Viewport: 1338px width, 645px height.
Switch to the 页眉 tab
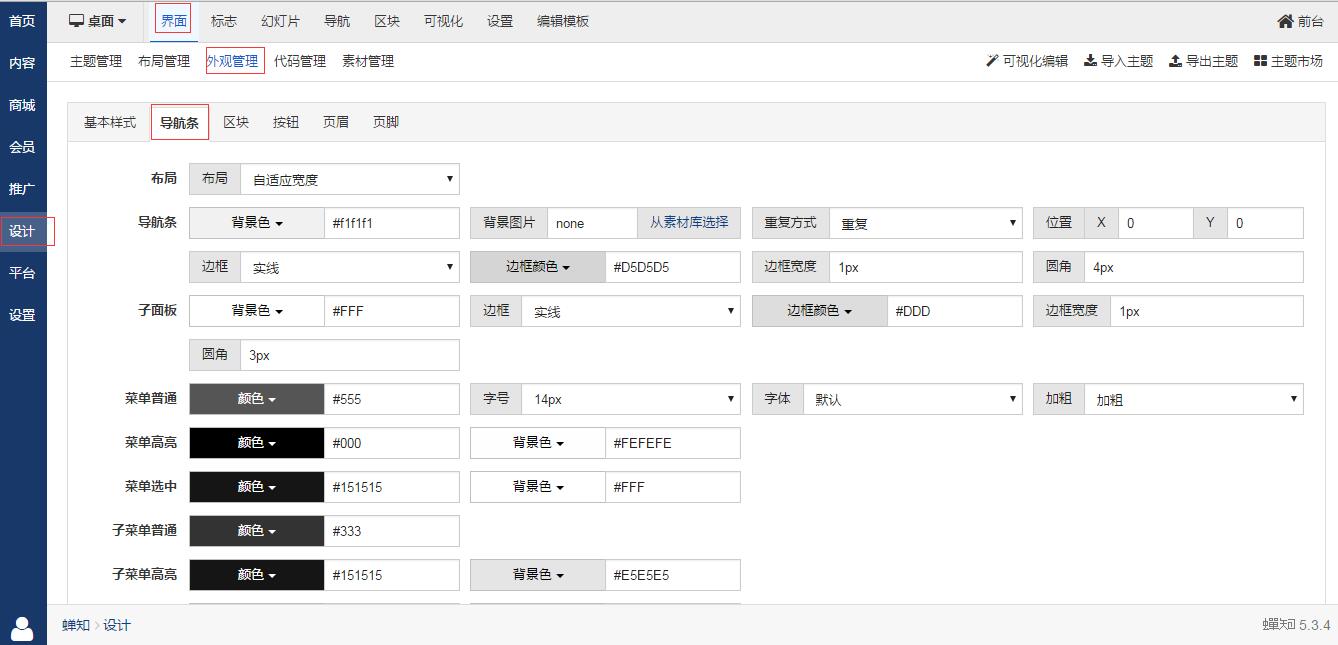[336, 122]
